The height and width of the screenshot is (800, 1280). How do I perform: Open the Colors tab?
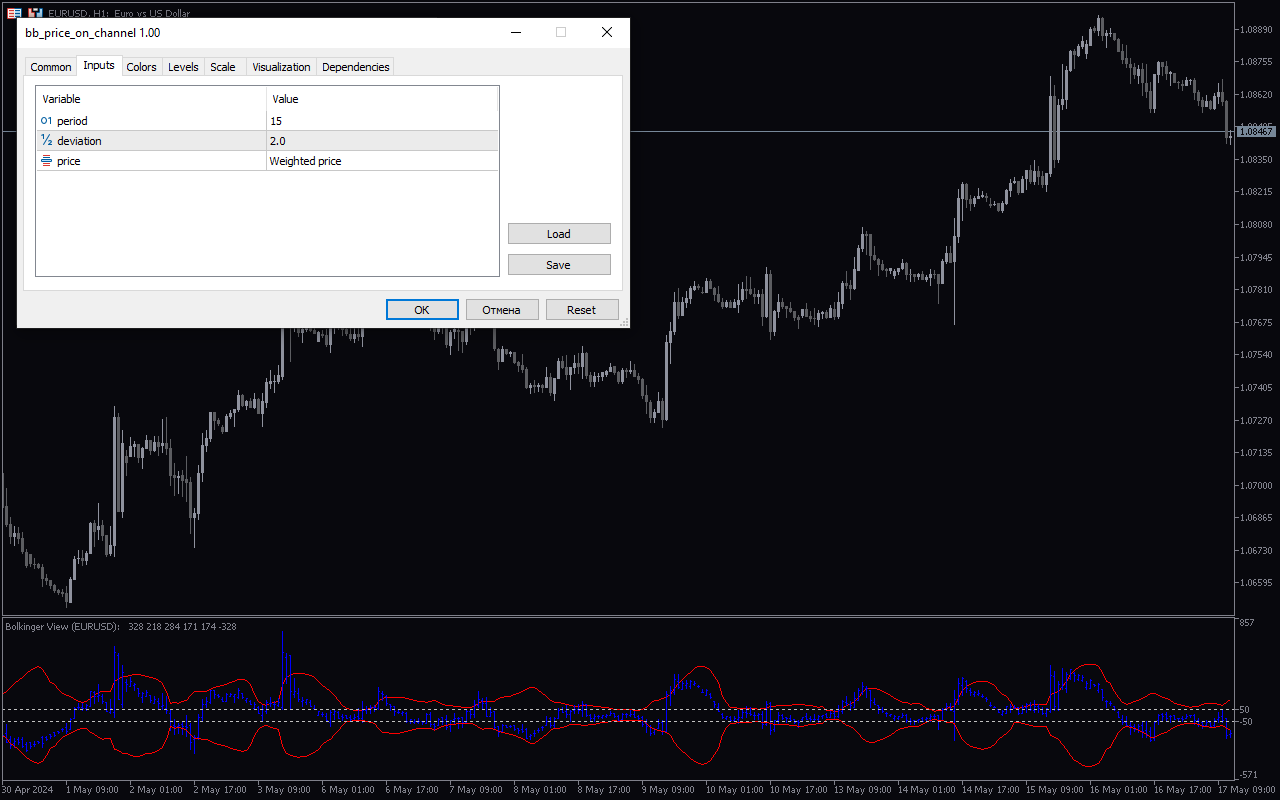[142, 67]
